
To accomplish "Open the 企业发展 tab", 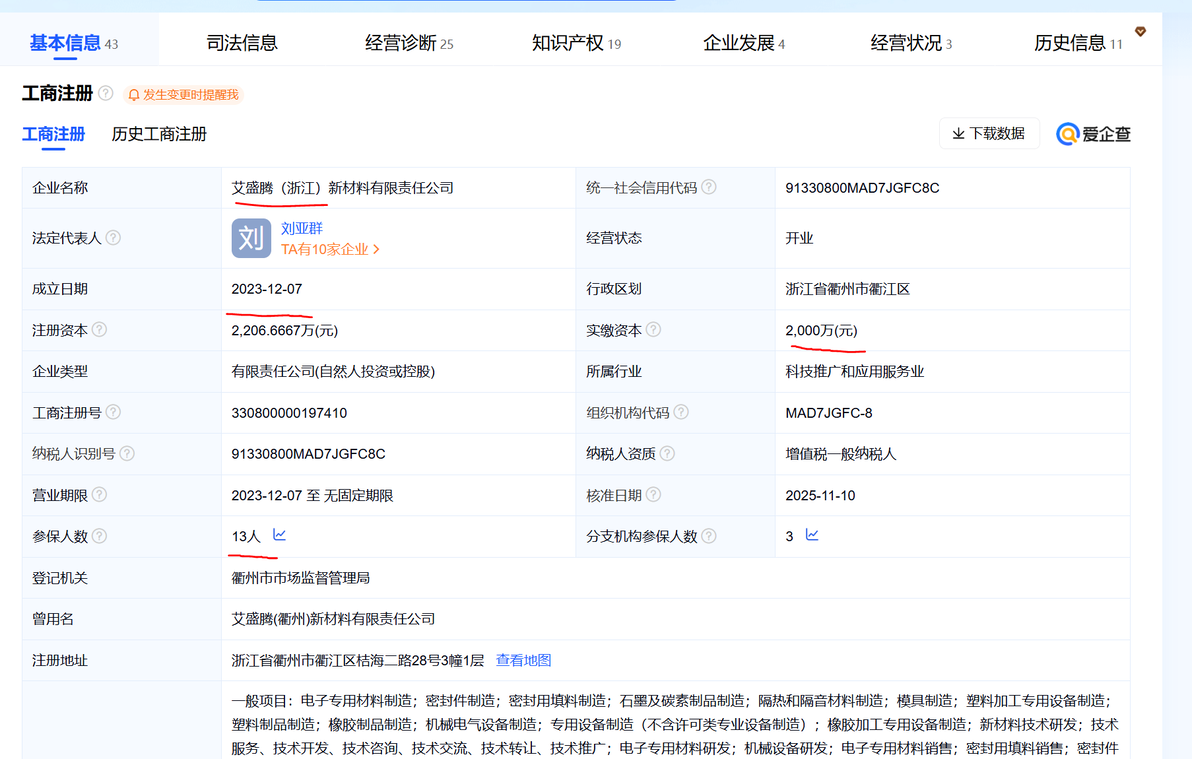I will (743, 43).
